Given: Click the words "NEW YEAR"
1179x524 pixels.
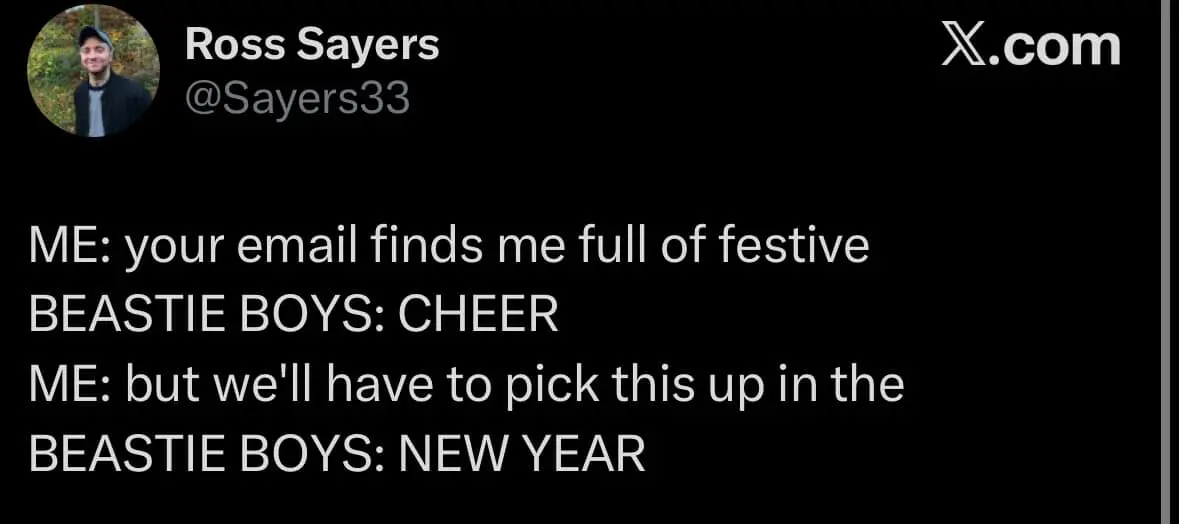Looking at the screenshot, I should pyautogui.click(x=522, y=455).
